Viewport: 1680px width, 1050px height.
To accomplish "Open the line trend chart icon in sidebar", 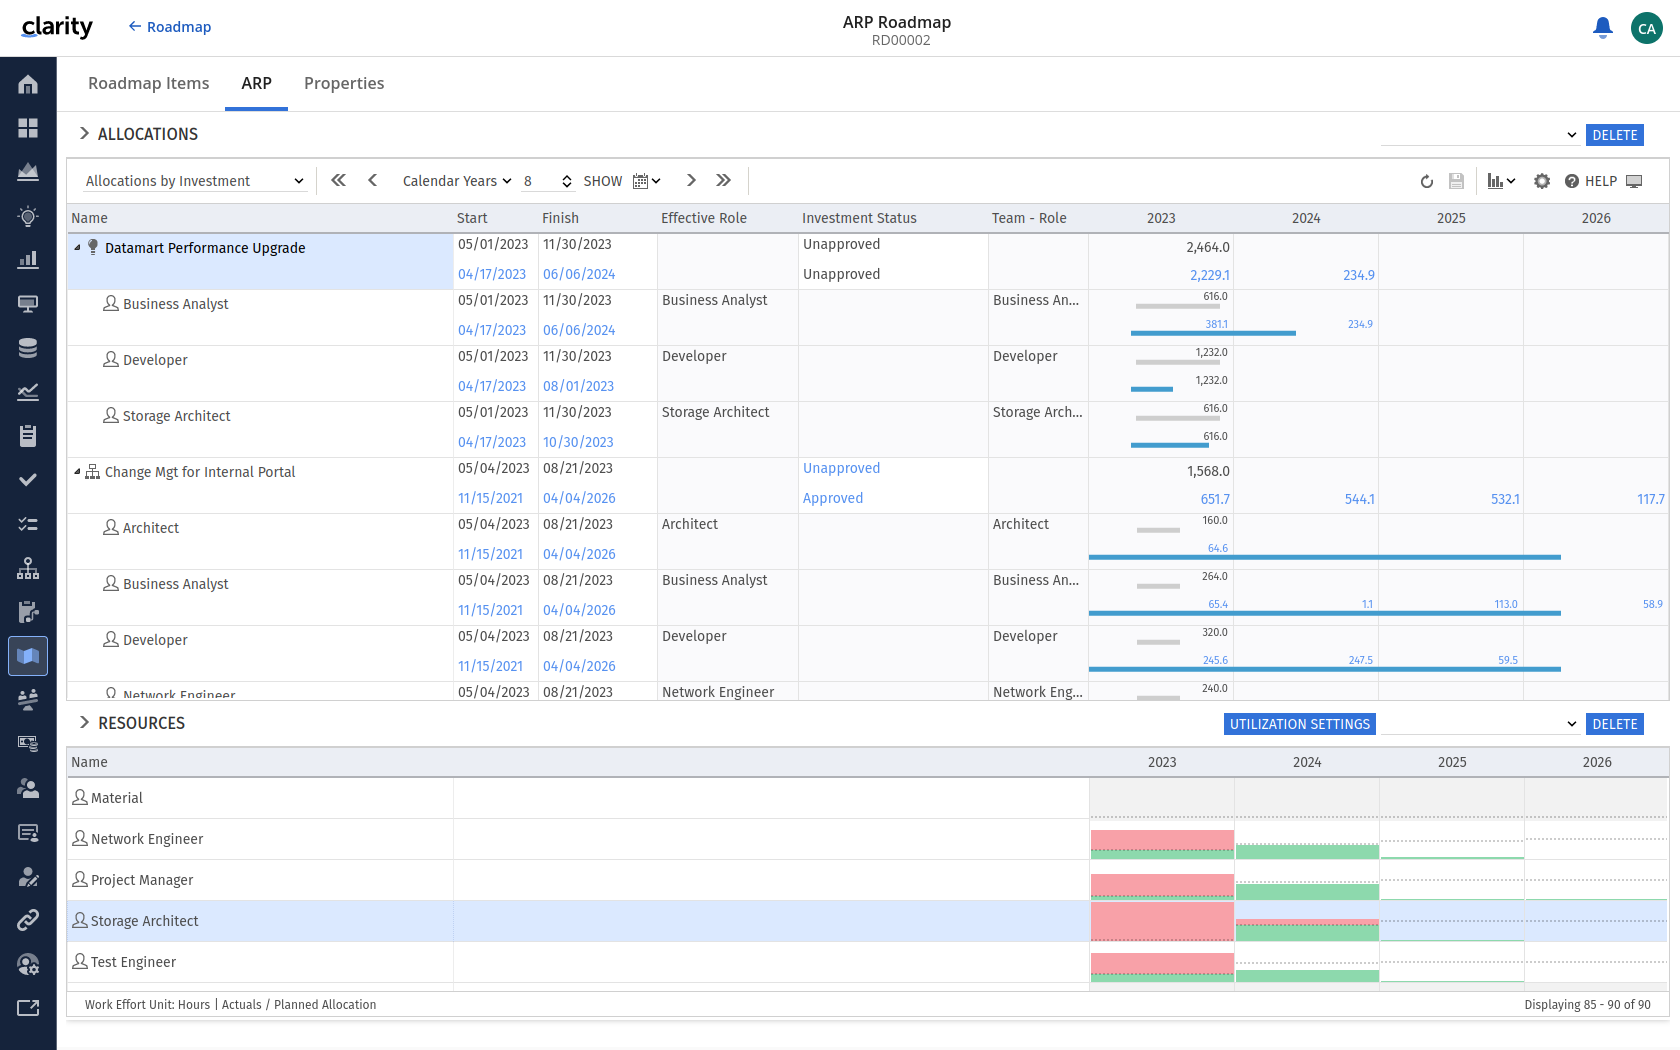I will pyautogui.click(x=28, y=392).
